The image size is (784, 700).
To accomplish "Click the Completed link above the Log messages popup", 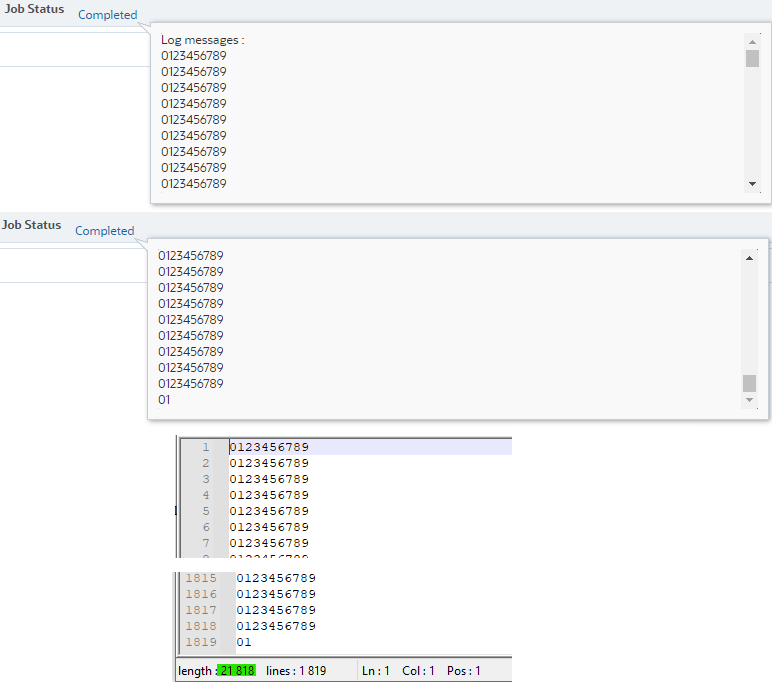I will [x=108, y=15].
